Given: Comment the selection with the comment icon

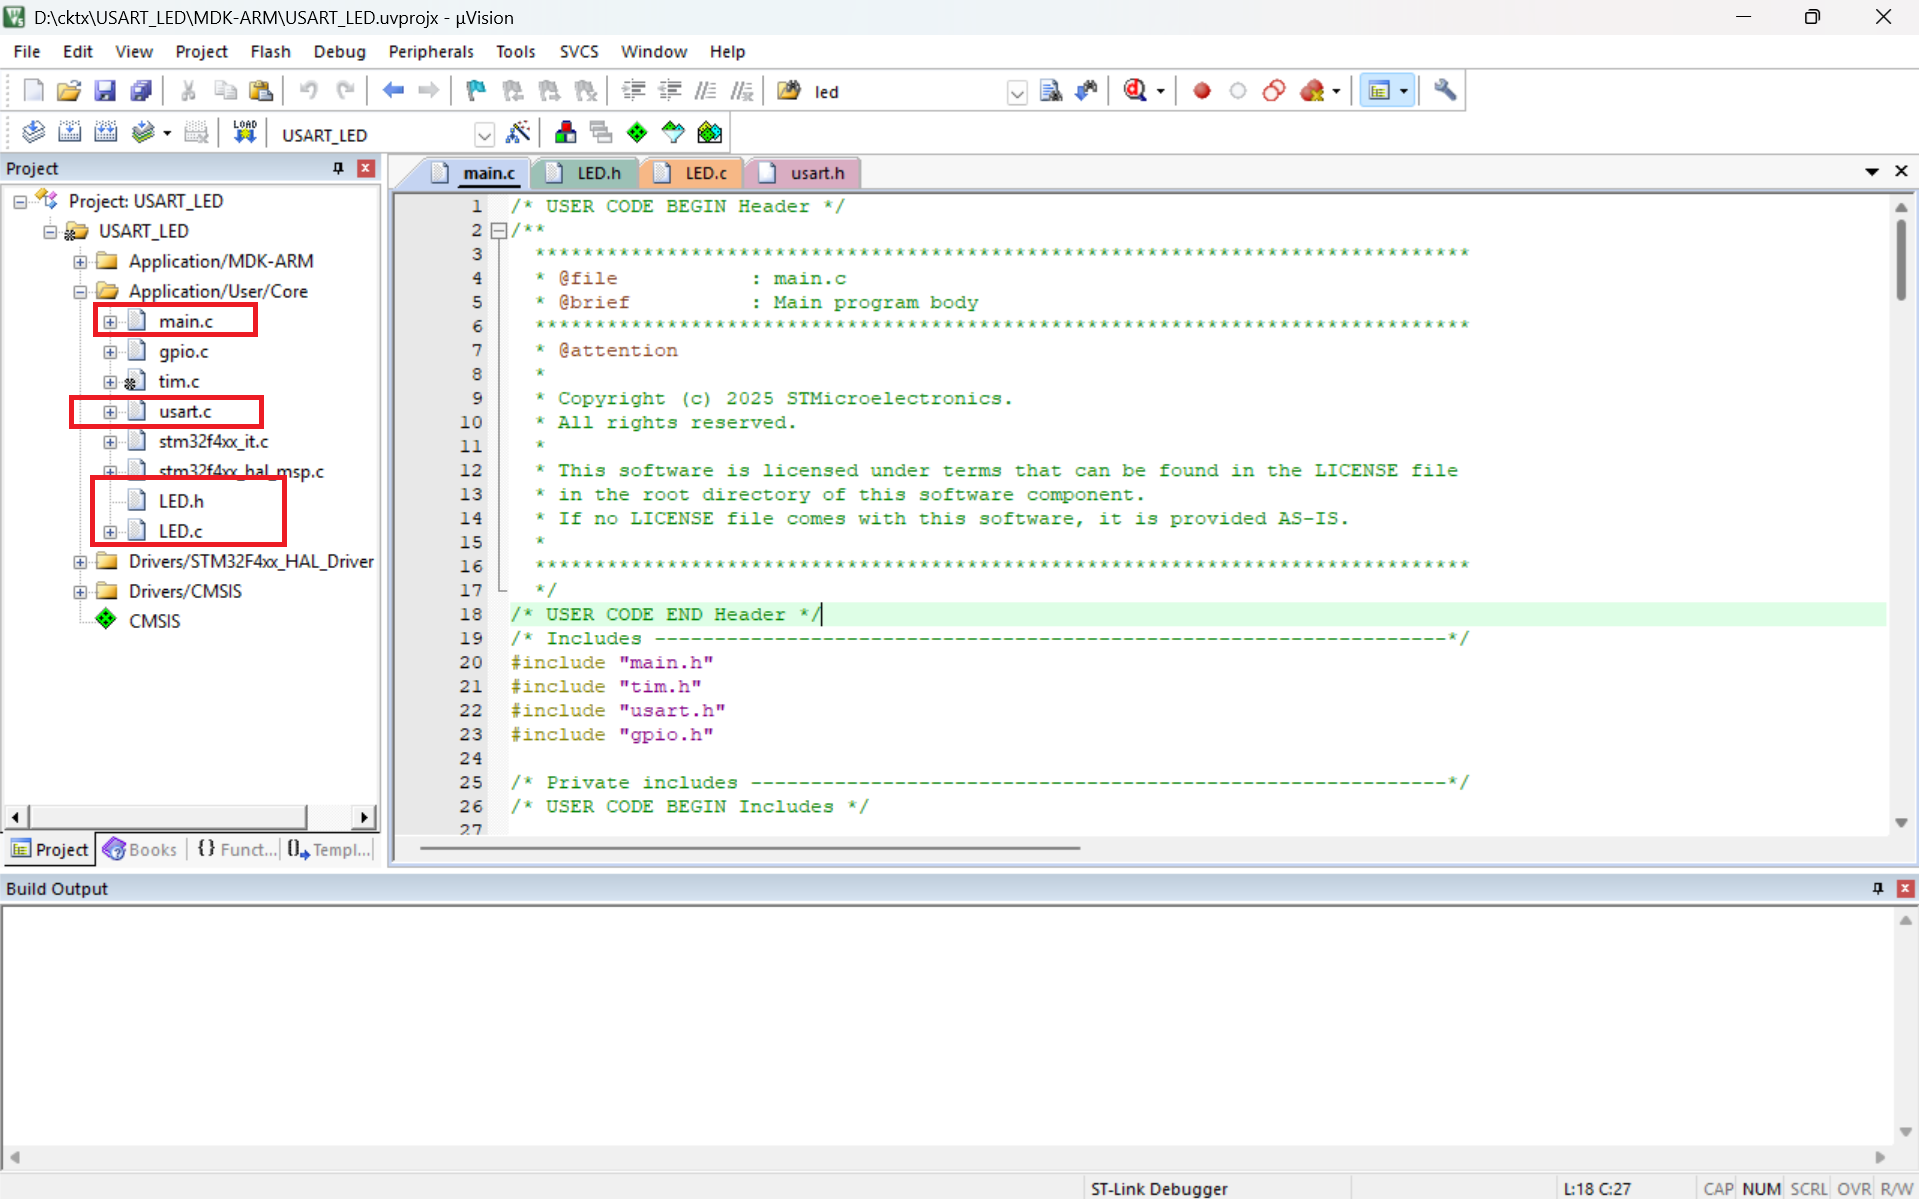Looking at the screenshot, I should (705, 91).
